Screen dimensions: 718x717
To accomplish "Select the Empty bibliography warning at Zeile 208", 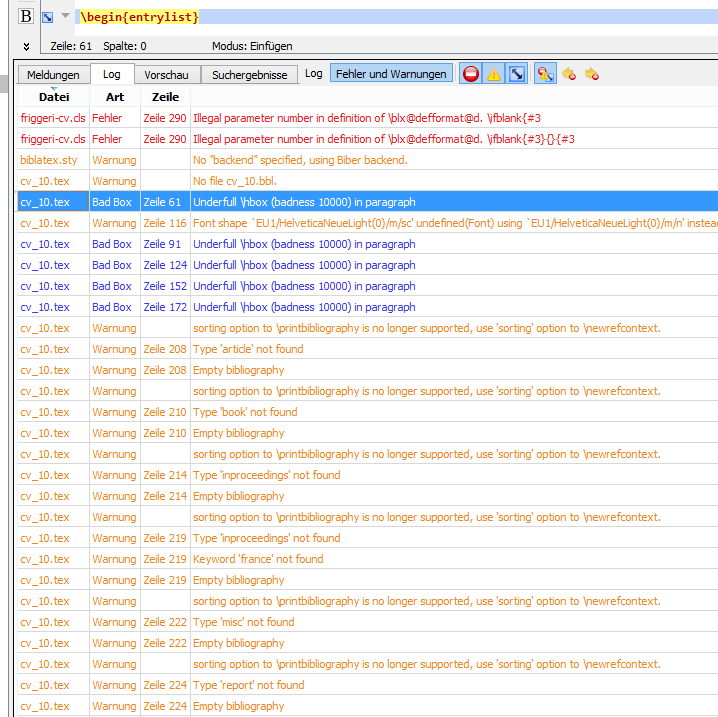I will click(x=368, y=370).
